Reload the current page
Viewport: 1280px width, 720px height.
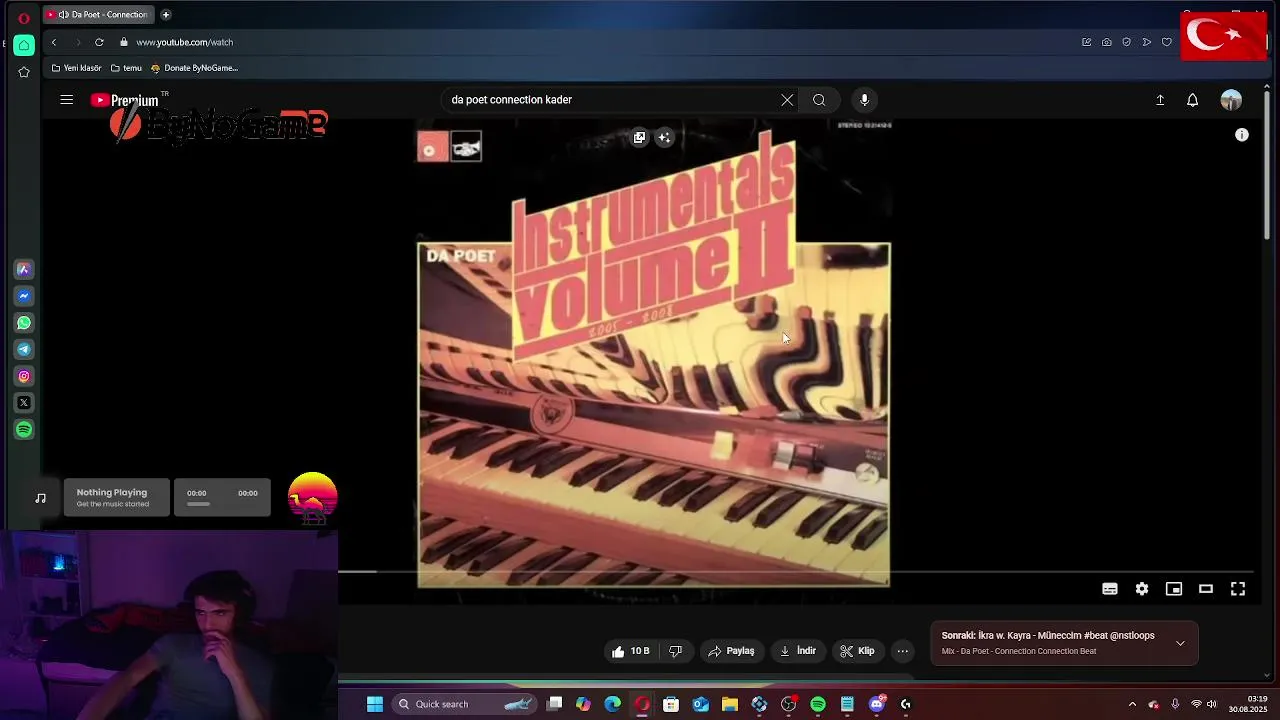(x=99, y=42)
